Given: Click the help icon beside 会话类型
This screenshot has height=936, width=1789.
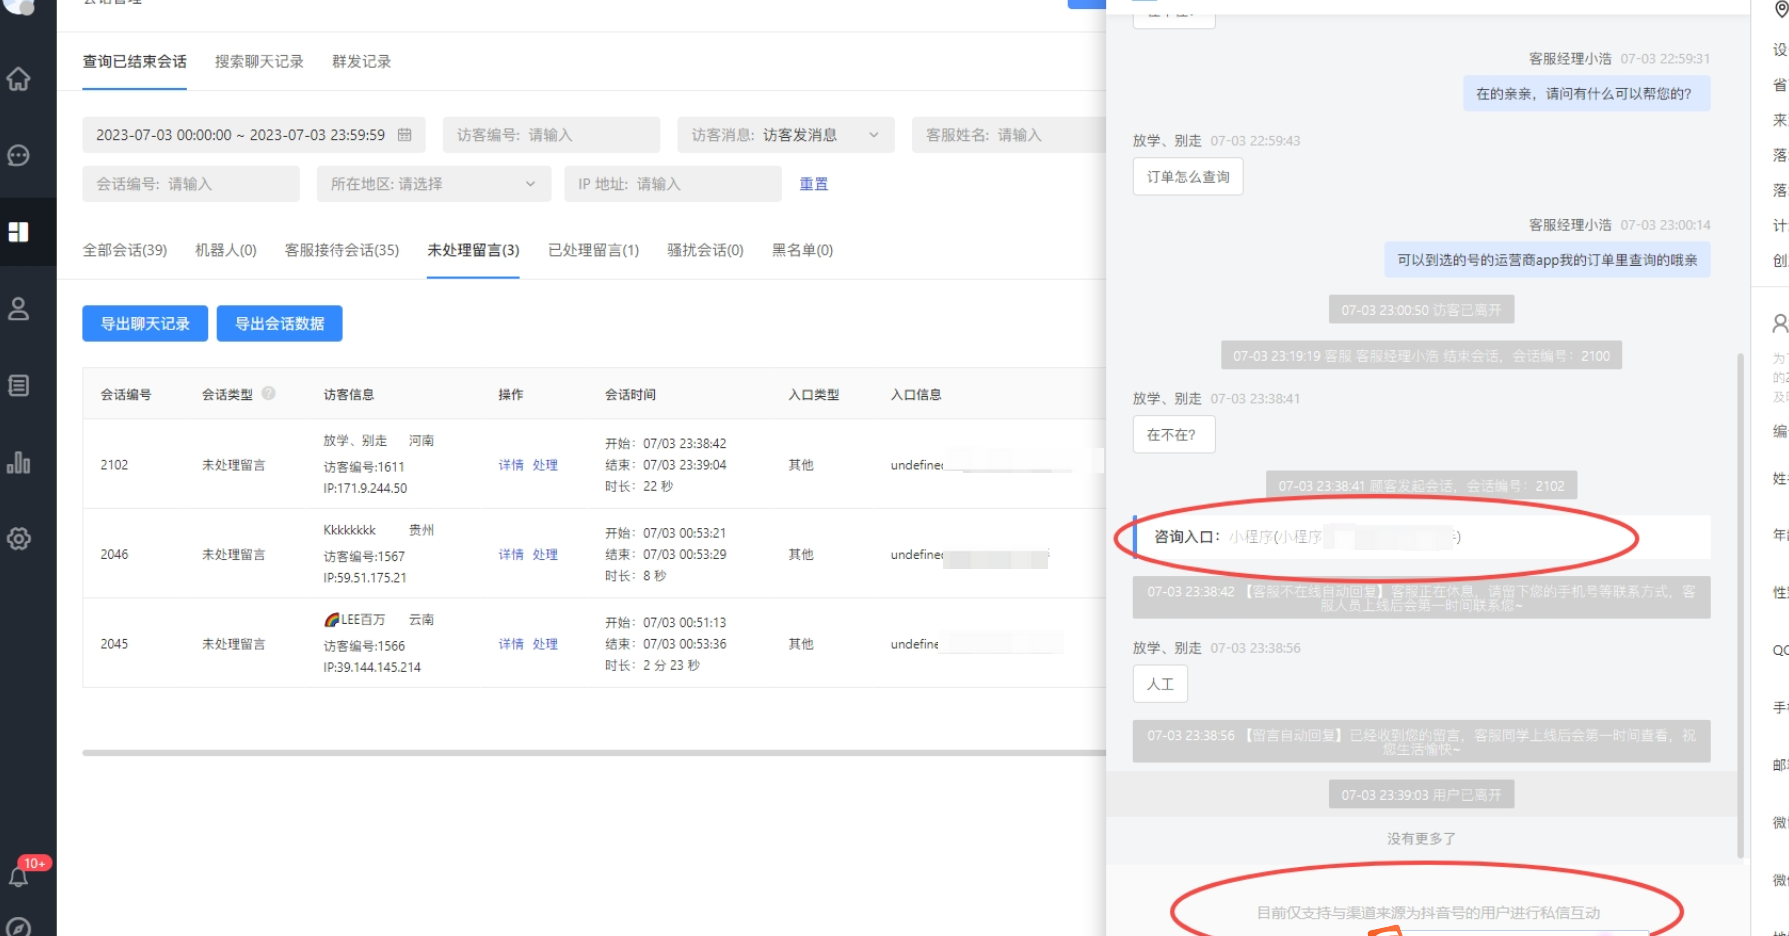Looking at the screenshot, I should click(269, 394).
